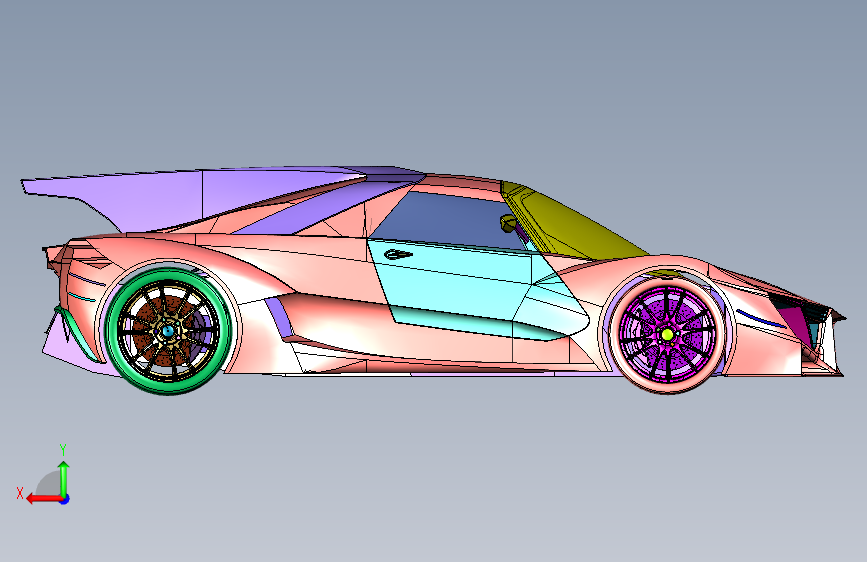Select the yellow center cap of the front wheel

coord(667,335)
